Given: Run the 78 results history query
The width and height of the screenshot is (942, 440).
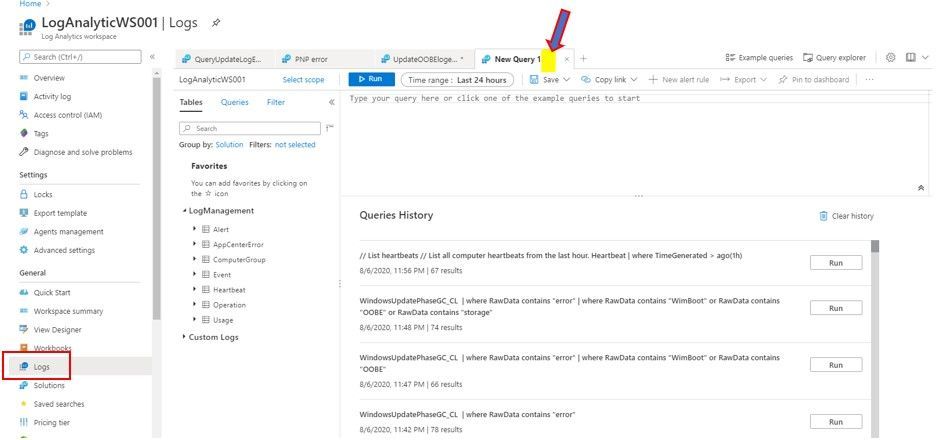Looking at the screenshot, I should click(x=836, y=422).
